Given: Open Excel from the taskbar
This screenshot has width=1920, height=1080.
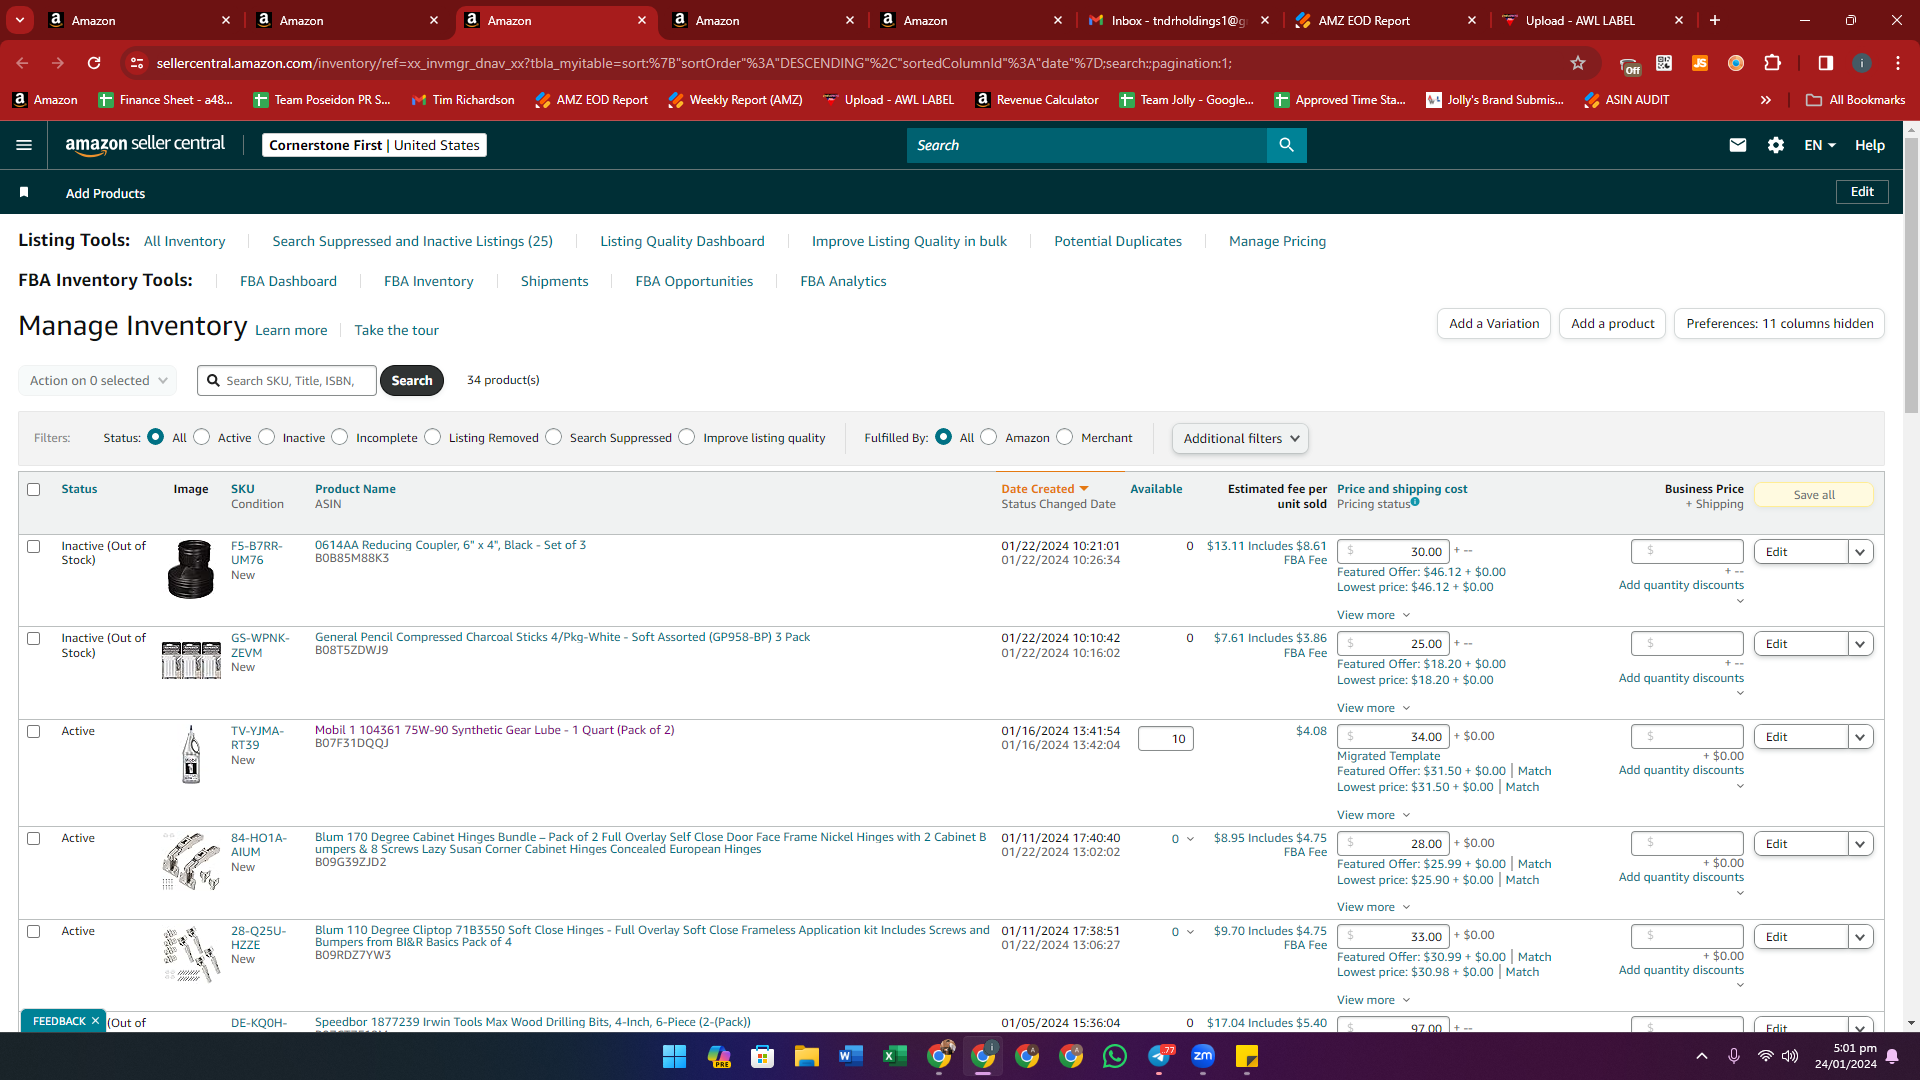Looking at the screenshot, I should click(894, 1056).
